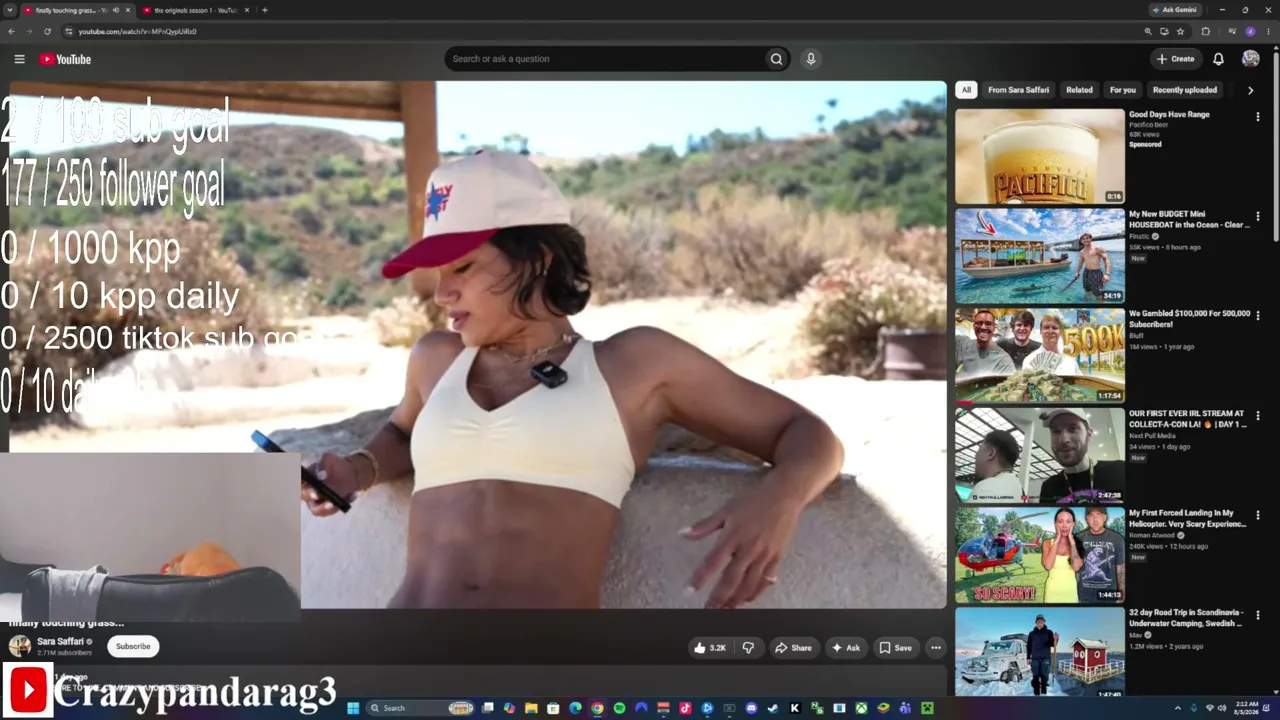1280x720 pixels.
Task: Click the Ask Gemini button
Action: pos(1174,10)
